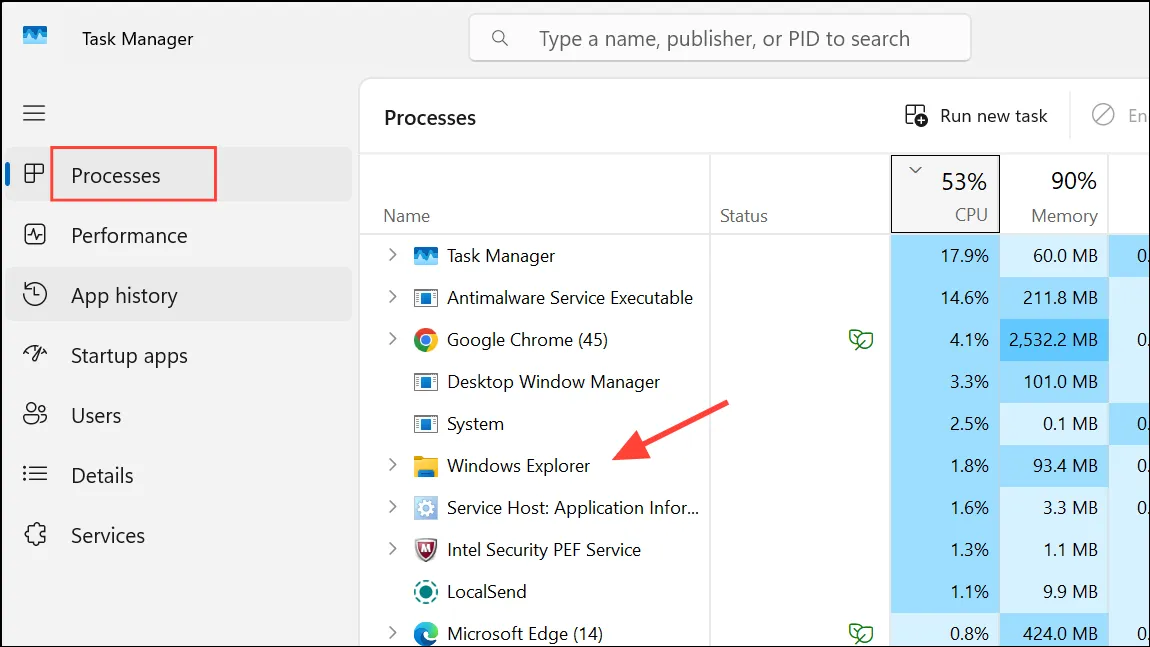Click the Run new task button
The image size is (1150, 647).
975,116
